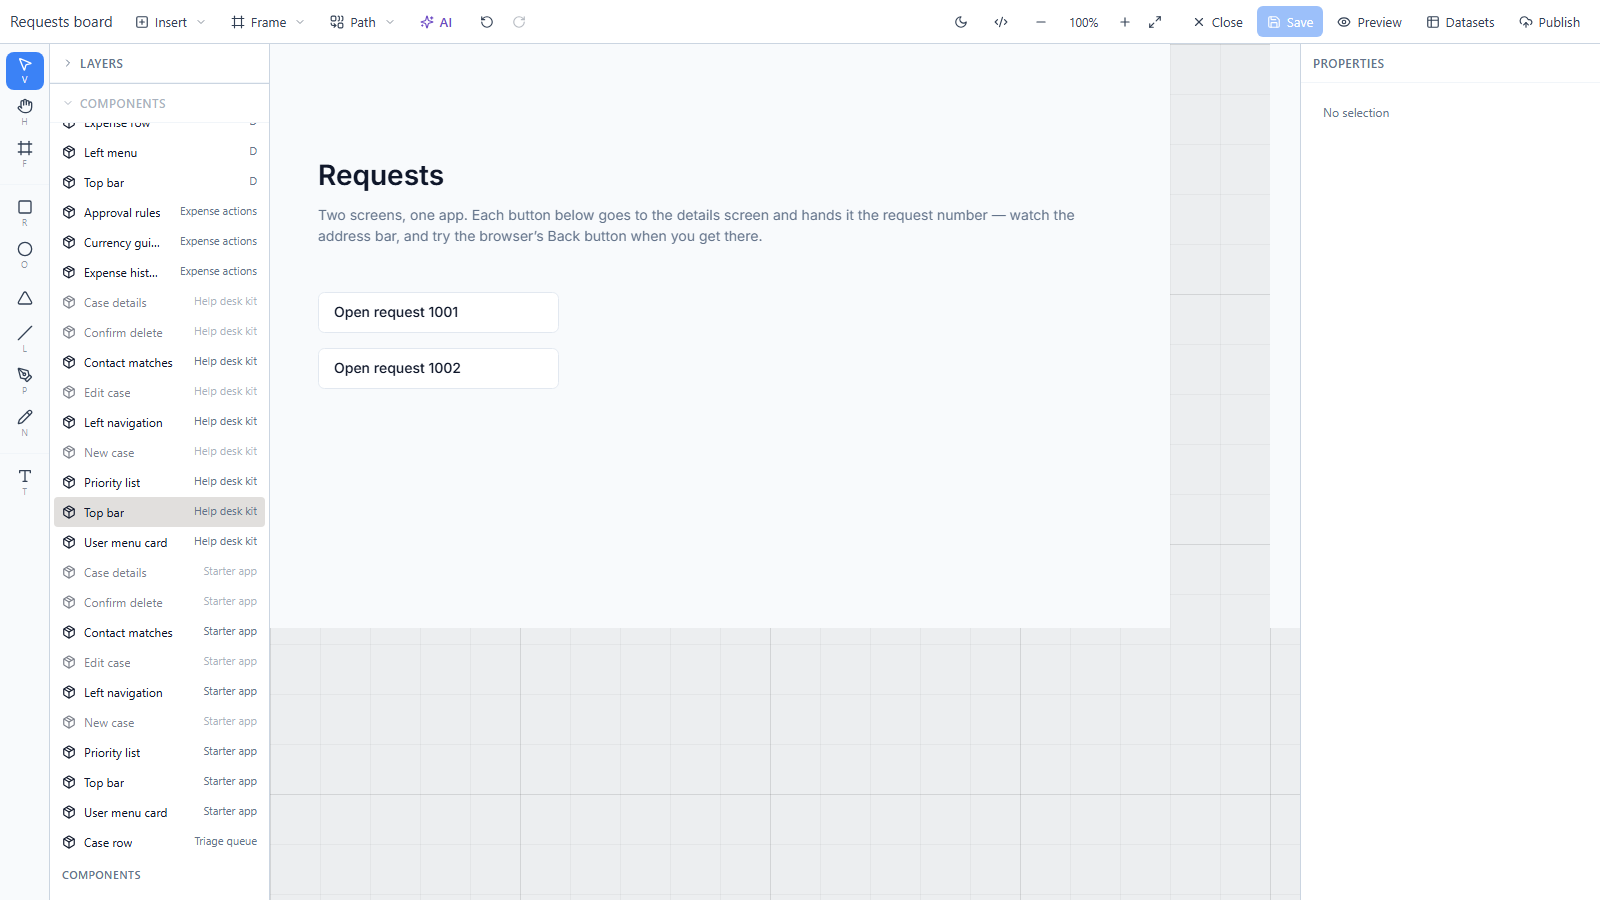Select User menu card Starter app
Viewport: 1600px width, 900px height.
tap(160, 812)
